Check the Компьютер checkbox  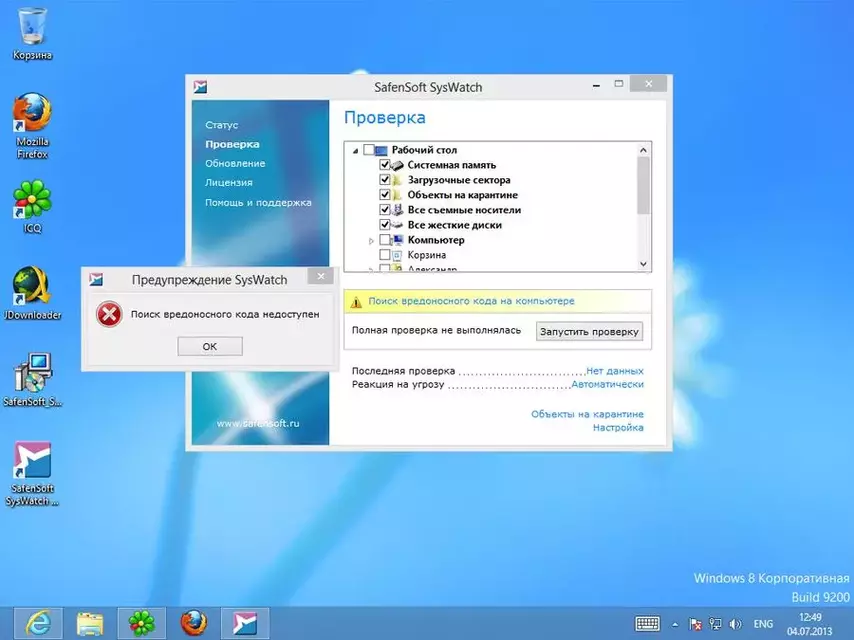385,240
